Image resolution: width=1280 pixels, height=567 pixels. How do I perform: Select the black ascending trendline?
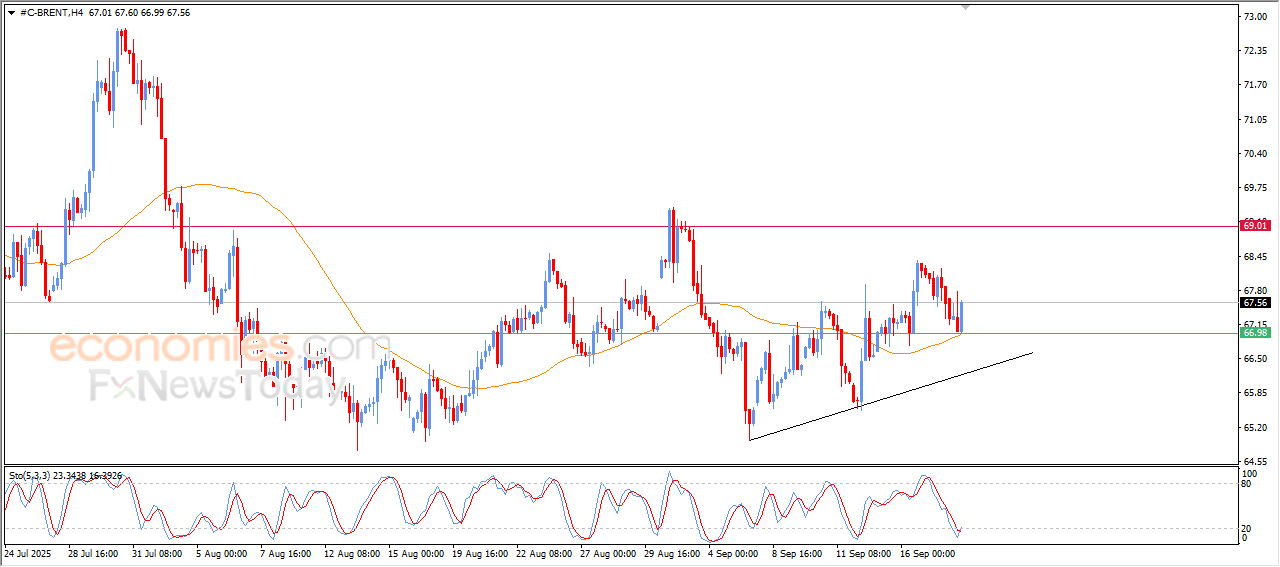click(890, 396)
